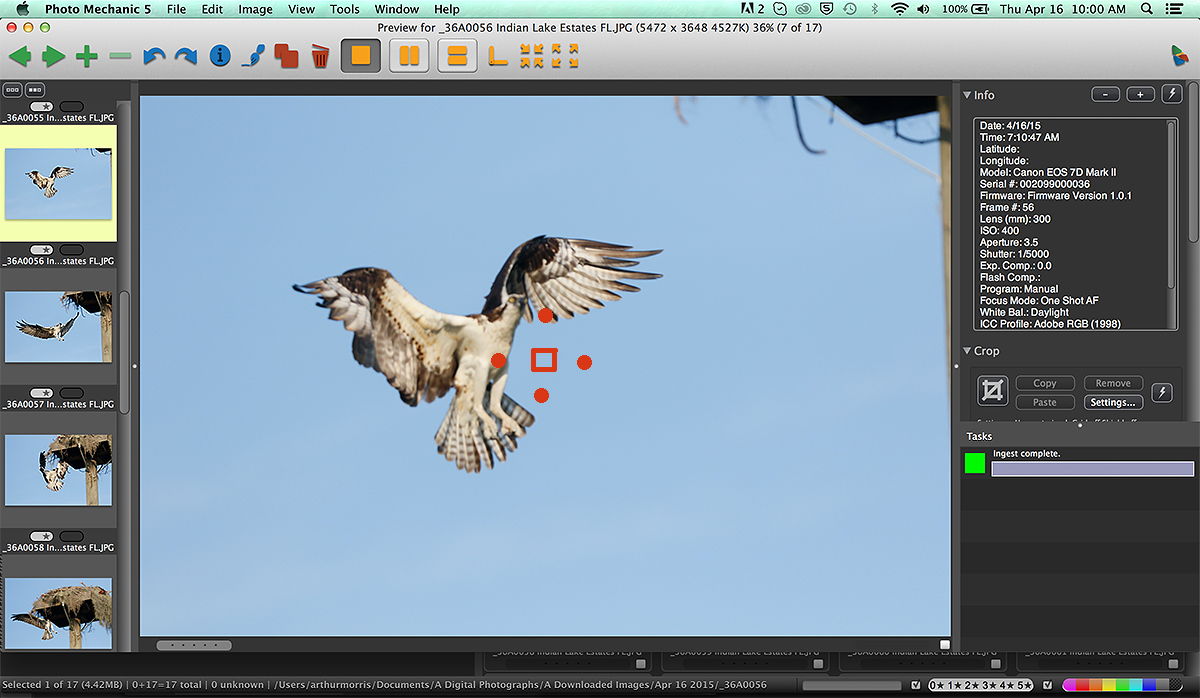Toggle star rating pill above _36A0057 thumbnail
Viewport: 1200px width, 698px height.
42,393
